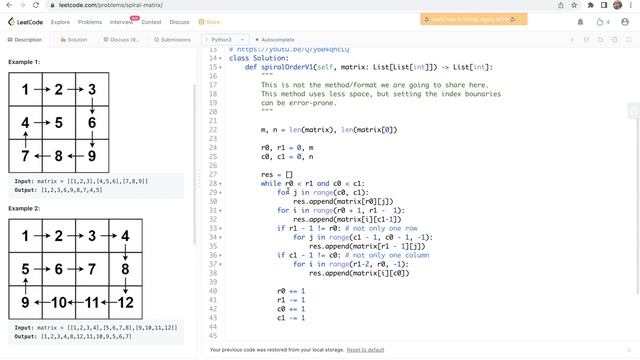Viewport: 640px width, 360px height.
Task: Fold spiralOrderV1 definition at line 15
Action: point(221,67)
